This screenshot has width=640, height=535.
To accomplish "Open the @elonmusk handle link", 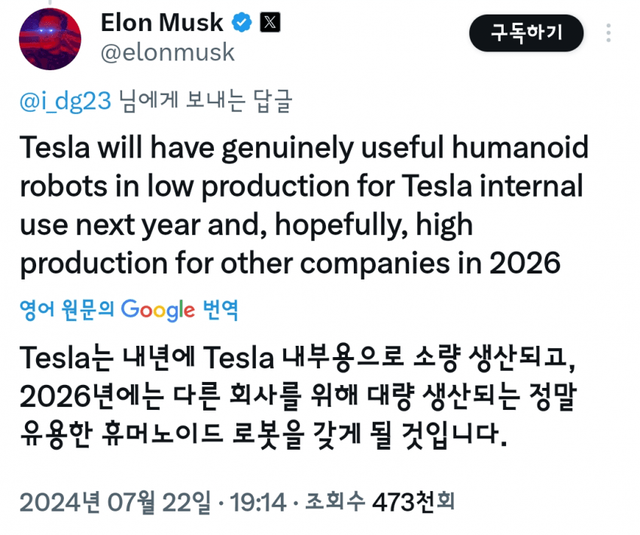I will 167,51.
